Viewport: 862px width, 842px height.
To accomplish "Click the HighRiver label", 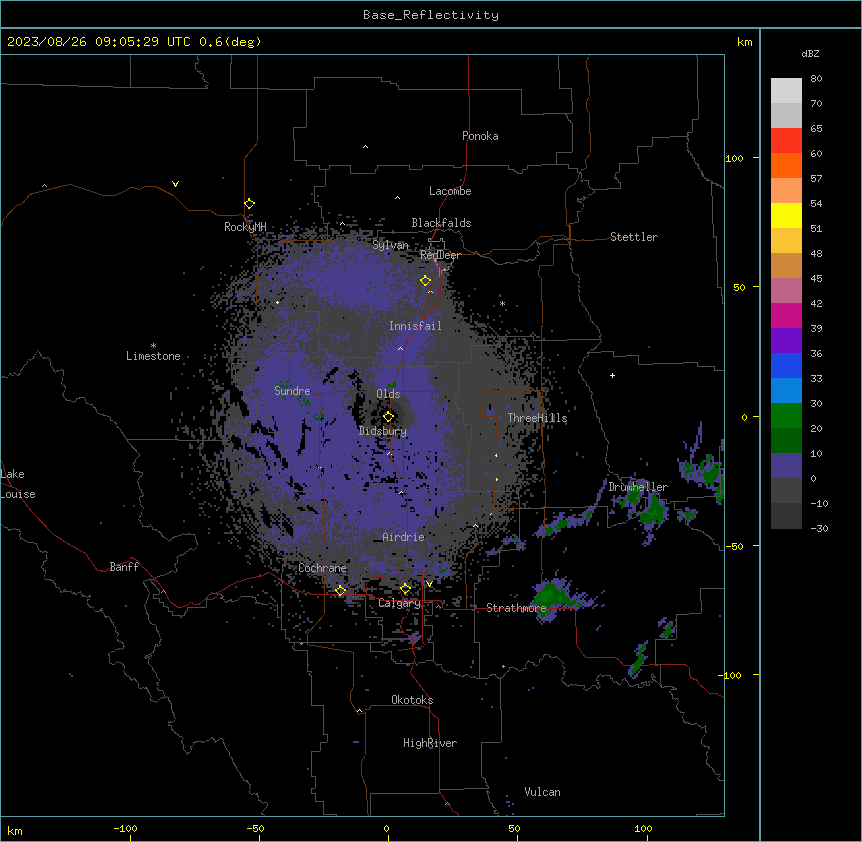I will pyautogui.click(x=430, y=743).
